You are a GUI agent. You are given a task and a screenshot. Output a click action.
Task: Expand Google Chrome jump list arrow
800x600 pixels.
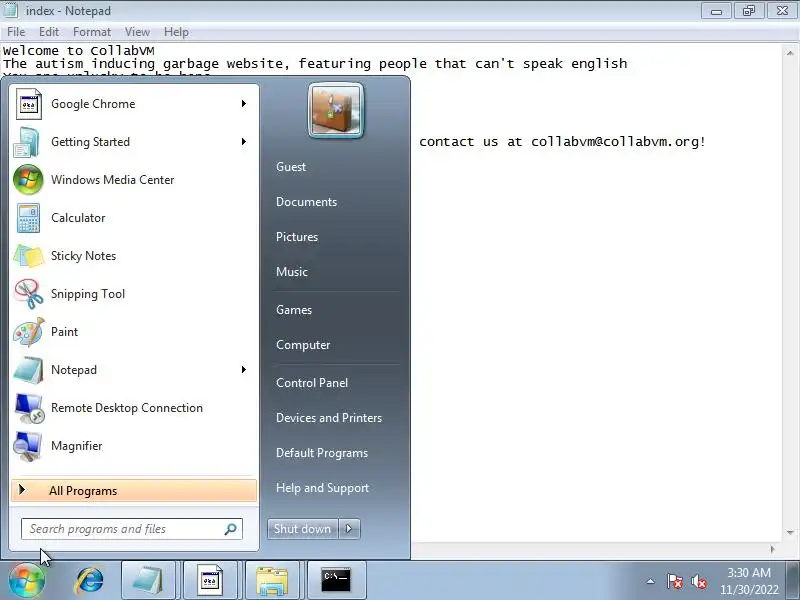pos(244,104)
